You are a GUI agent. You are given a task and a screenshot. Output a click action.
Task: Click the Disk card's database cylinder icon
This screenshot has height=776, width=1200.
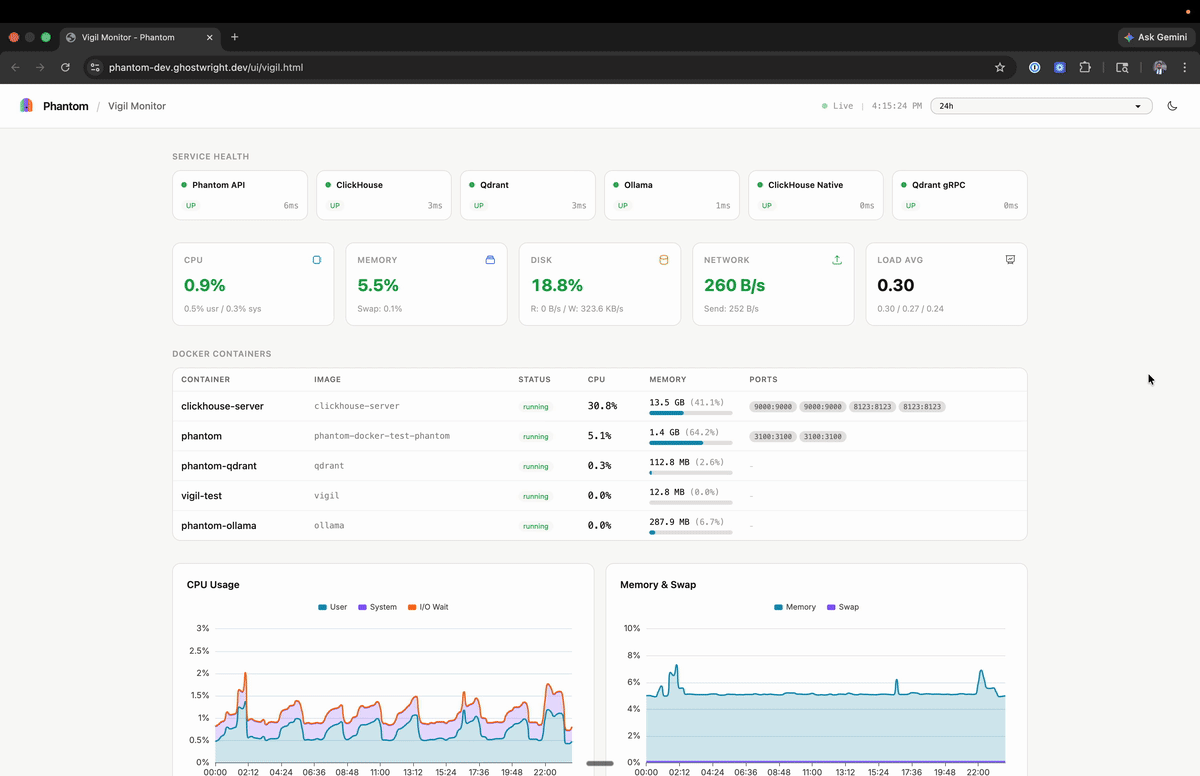(663, 259)
